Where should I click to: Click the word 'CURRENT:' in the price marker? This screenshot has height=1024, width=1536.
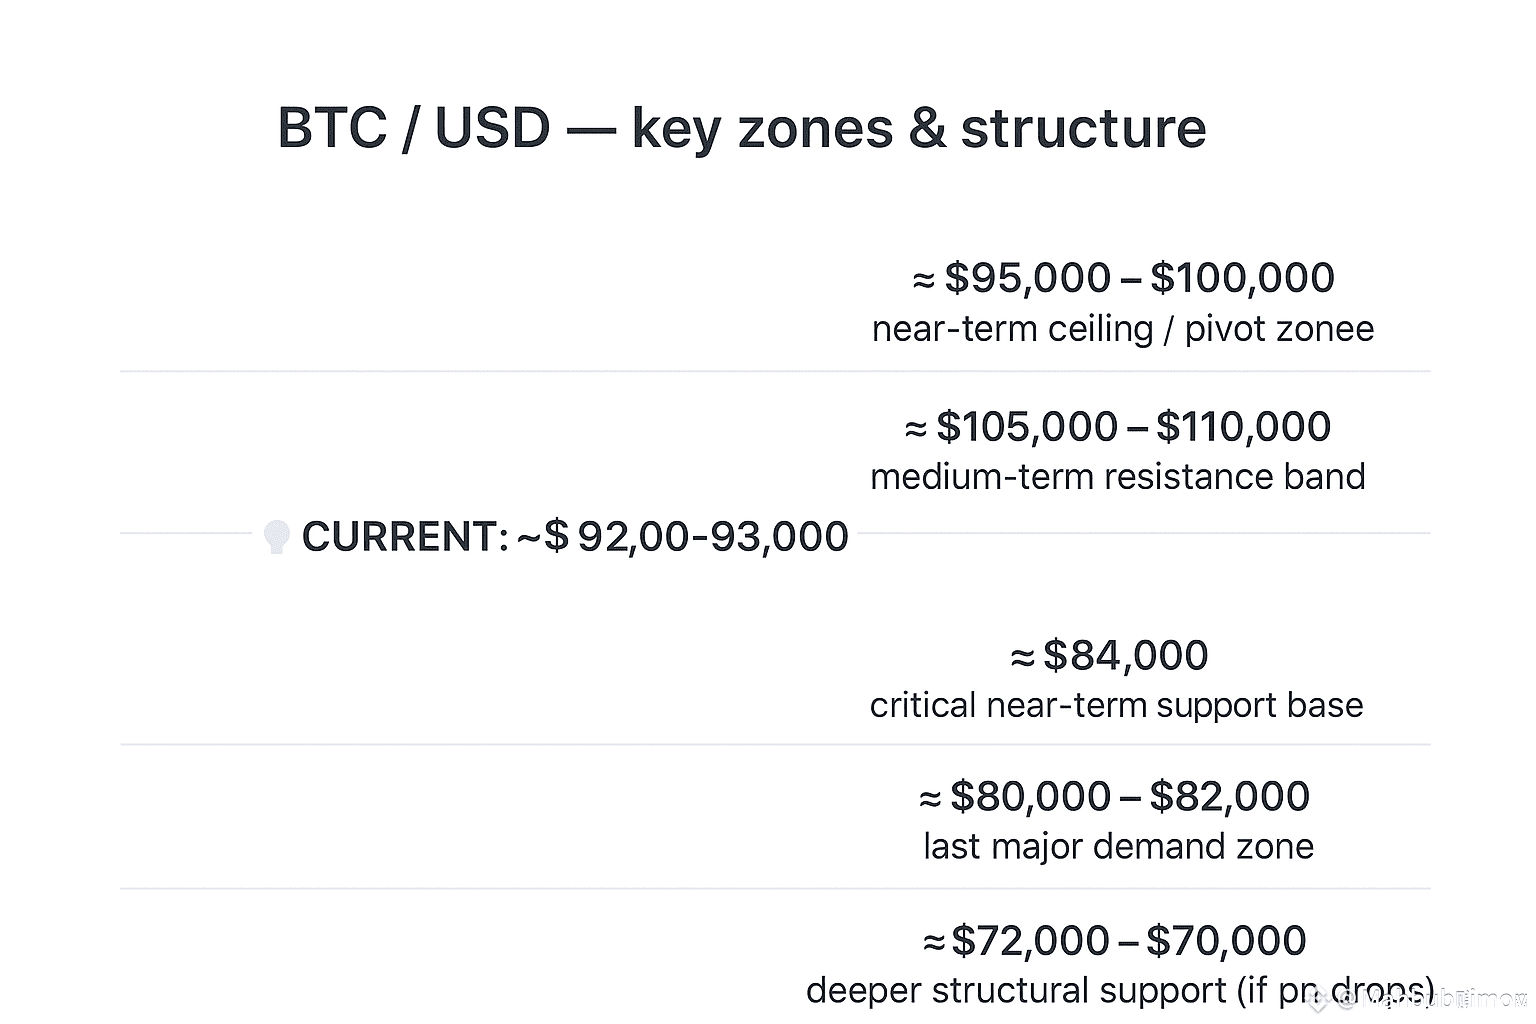click(x=405, y=537)
